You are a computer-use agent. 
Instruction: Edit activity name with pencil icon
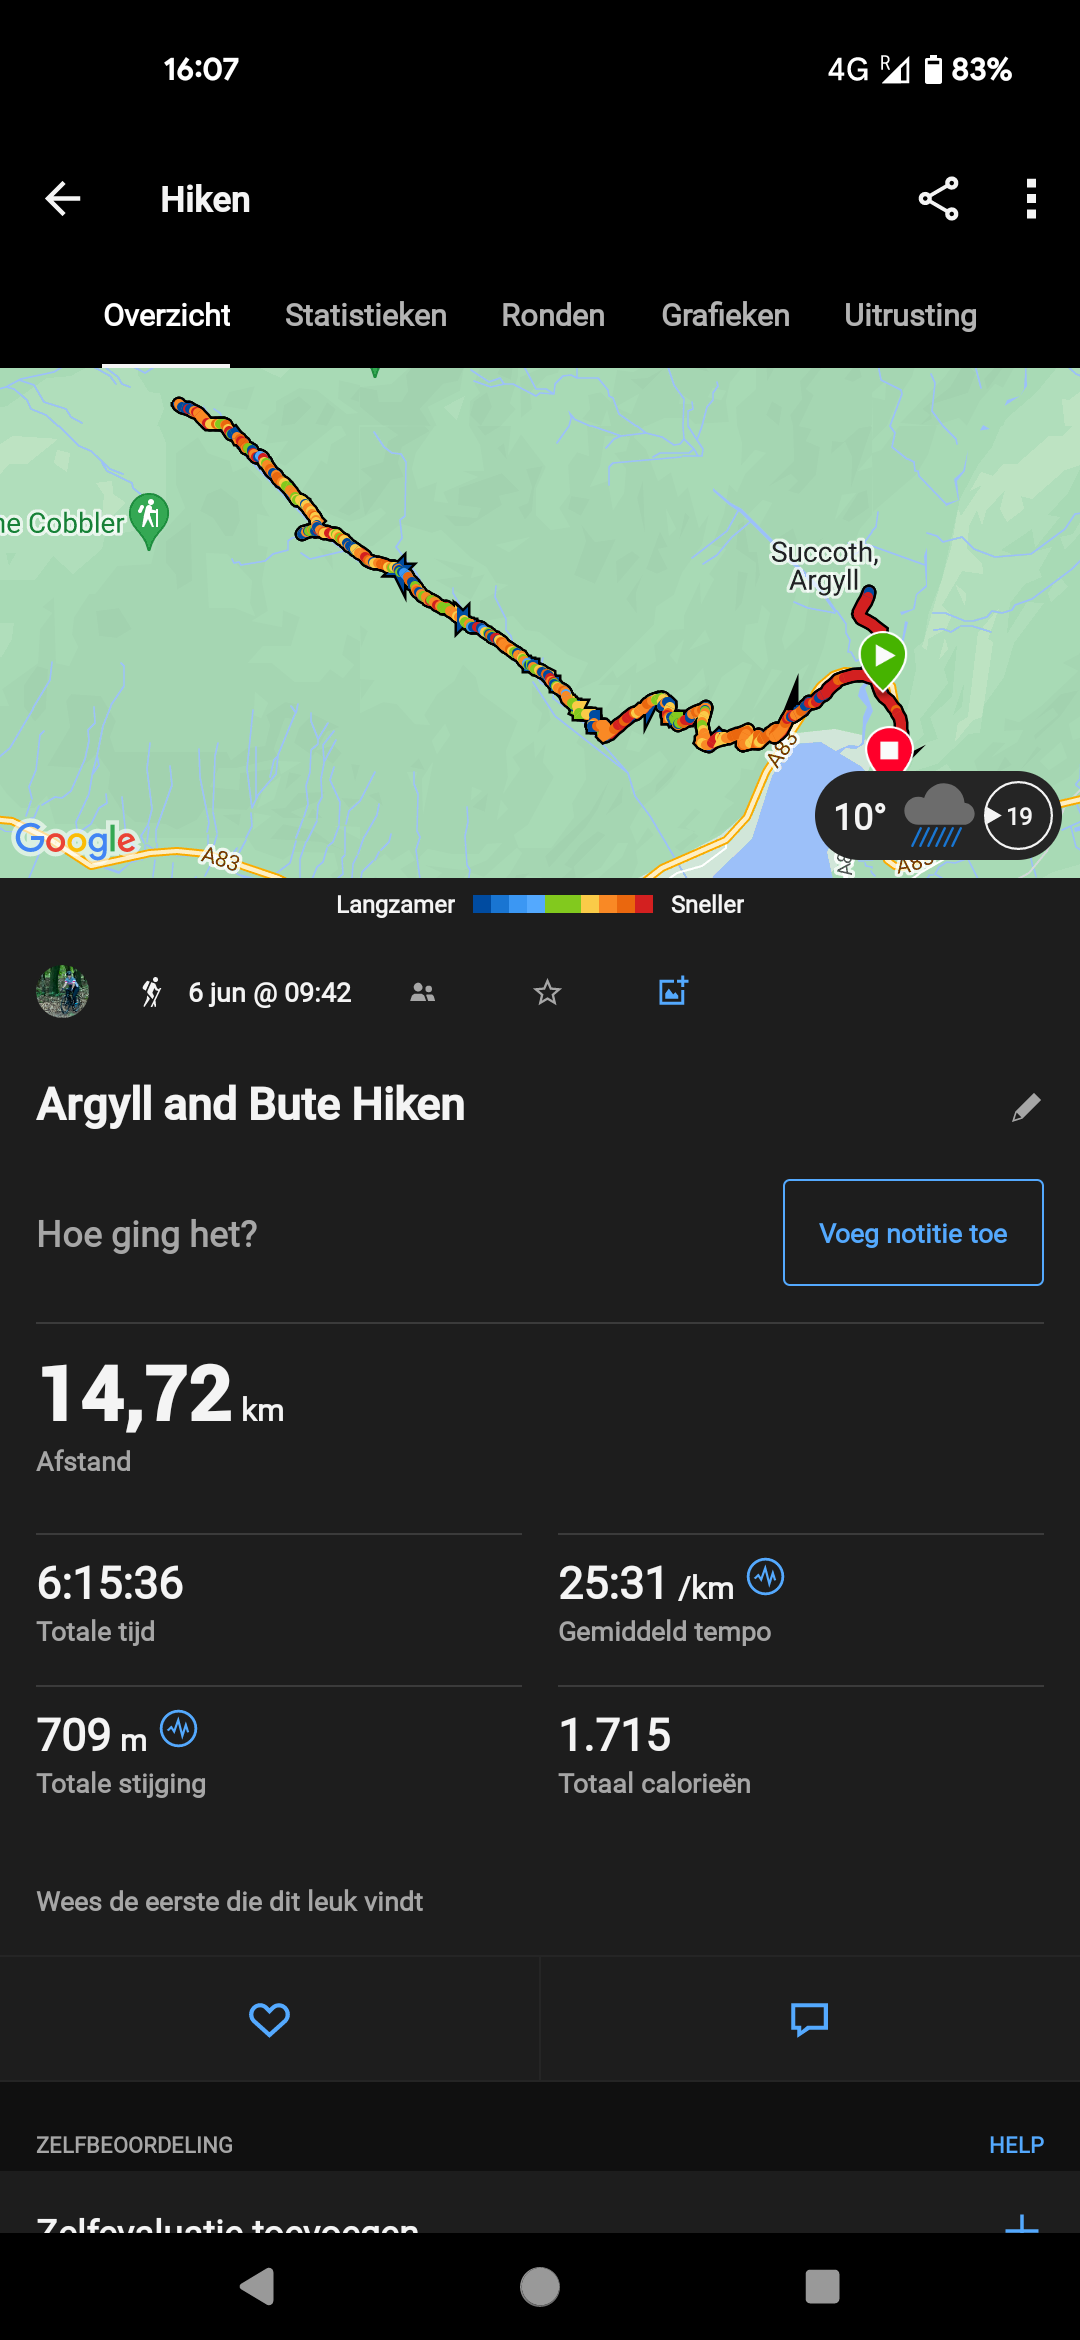coord(1026,1107)
